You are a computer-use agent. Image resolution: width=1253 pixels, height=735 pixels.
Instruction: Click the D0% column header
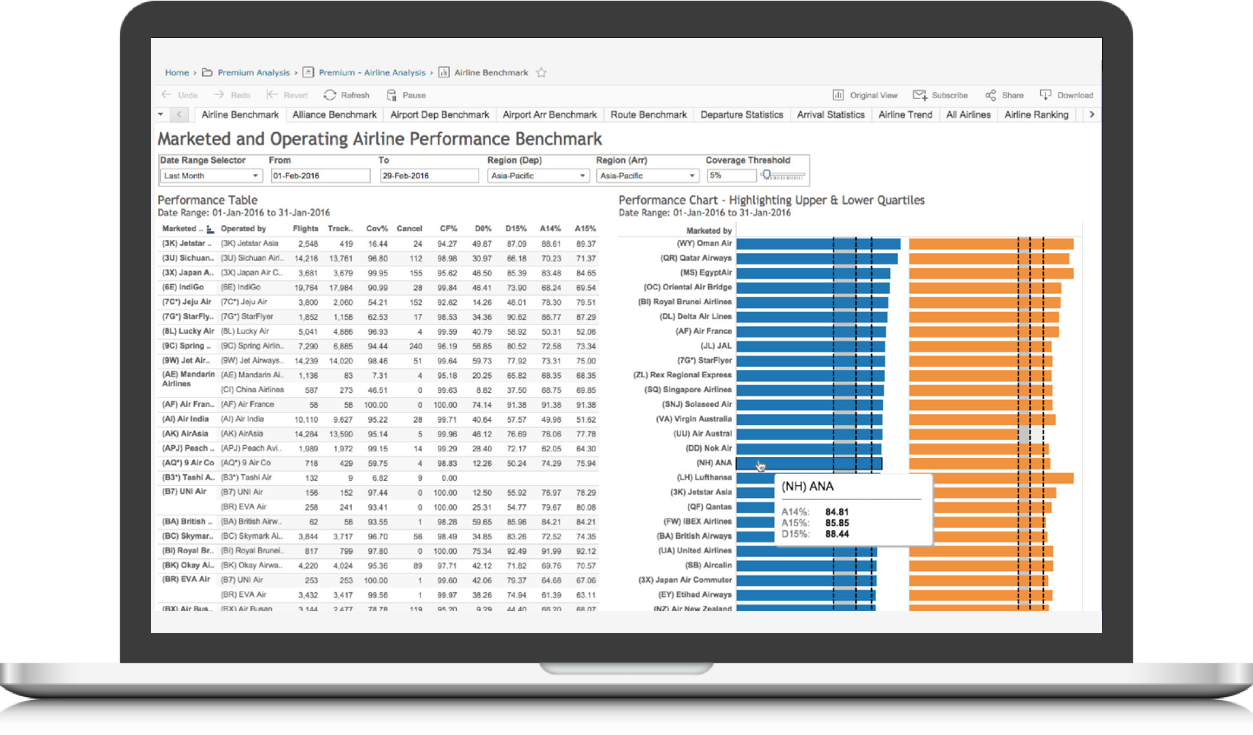click(x=482, y=229)
